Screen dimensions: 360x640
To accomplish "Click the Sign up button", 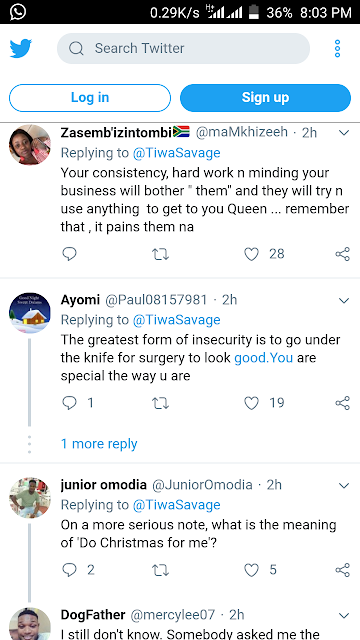I will (x=265, y=98).
